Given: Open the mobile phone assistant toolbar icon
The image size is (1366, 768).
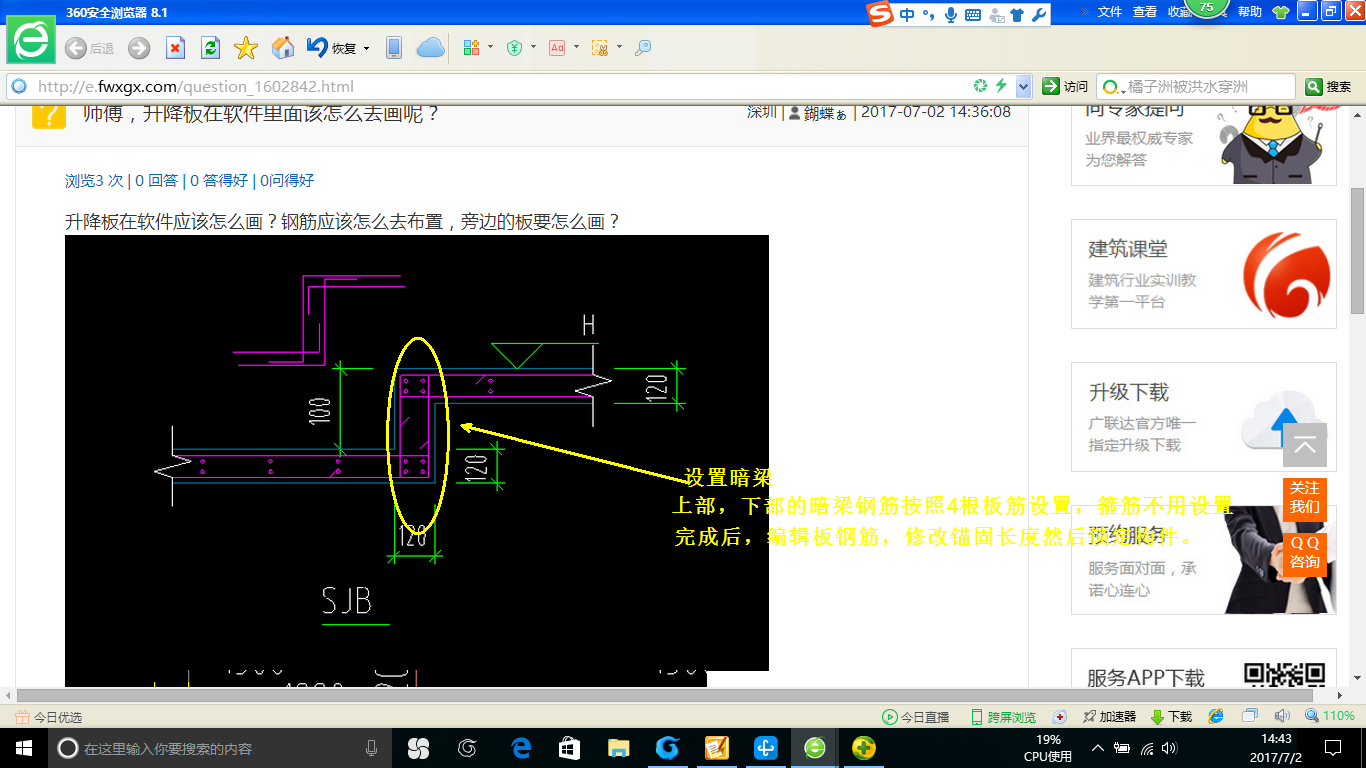Looking at the screenshot, I should [x=394, y=47].
